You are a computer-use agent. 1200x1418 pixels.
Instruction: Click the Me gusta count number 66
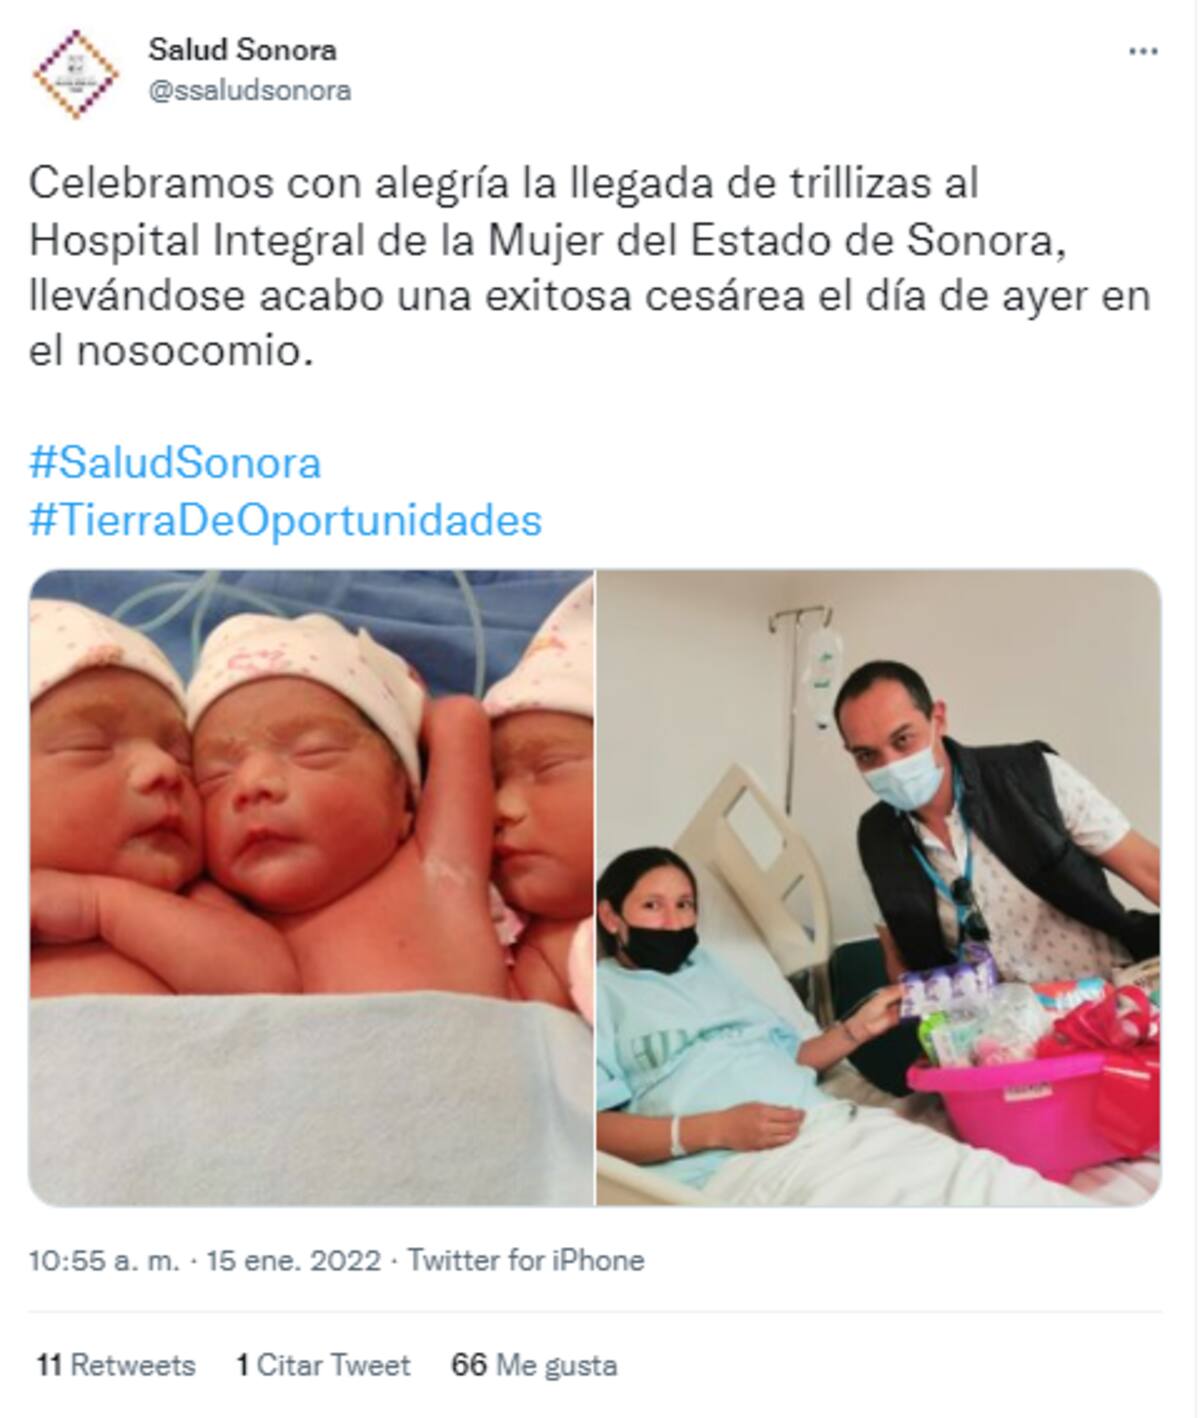469,1365
